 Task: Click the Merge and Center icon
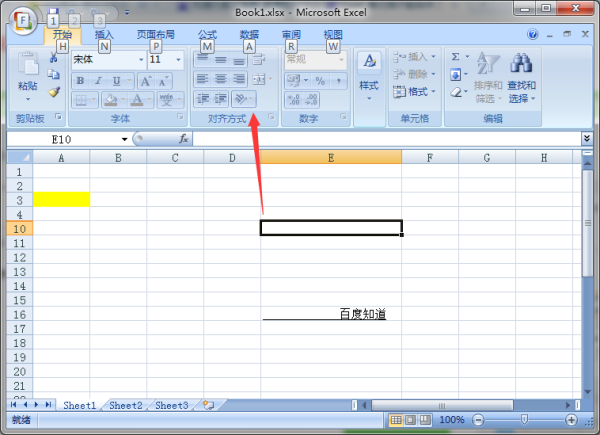click(259, 79)
